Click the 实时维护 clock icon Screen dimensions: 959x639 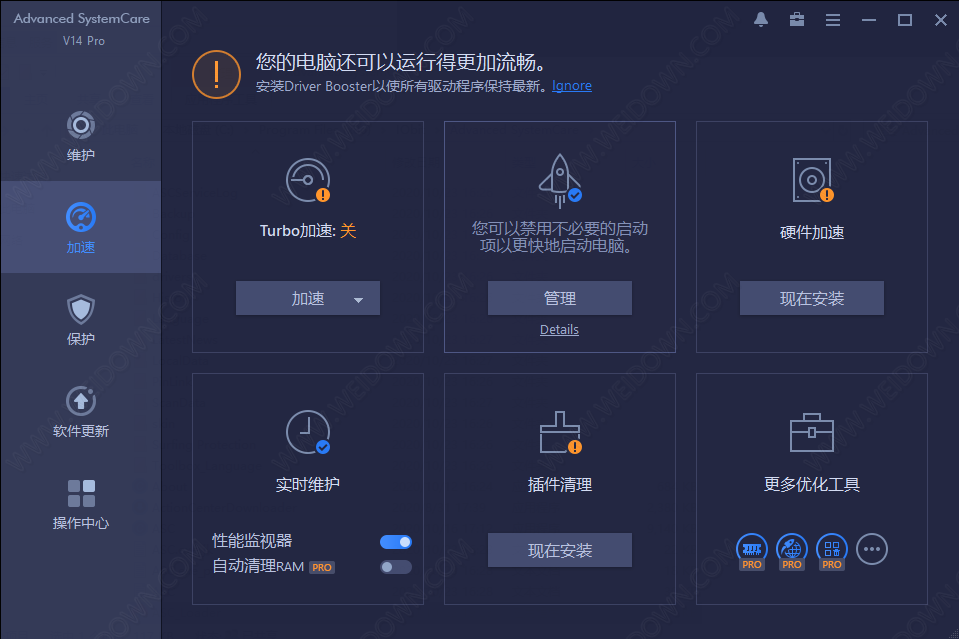[x=308, y=432]
